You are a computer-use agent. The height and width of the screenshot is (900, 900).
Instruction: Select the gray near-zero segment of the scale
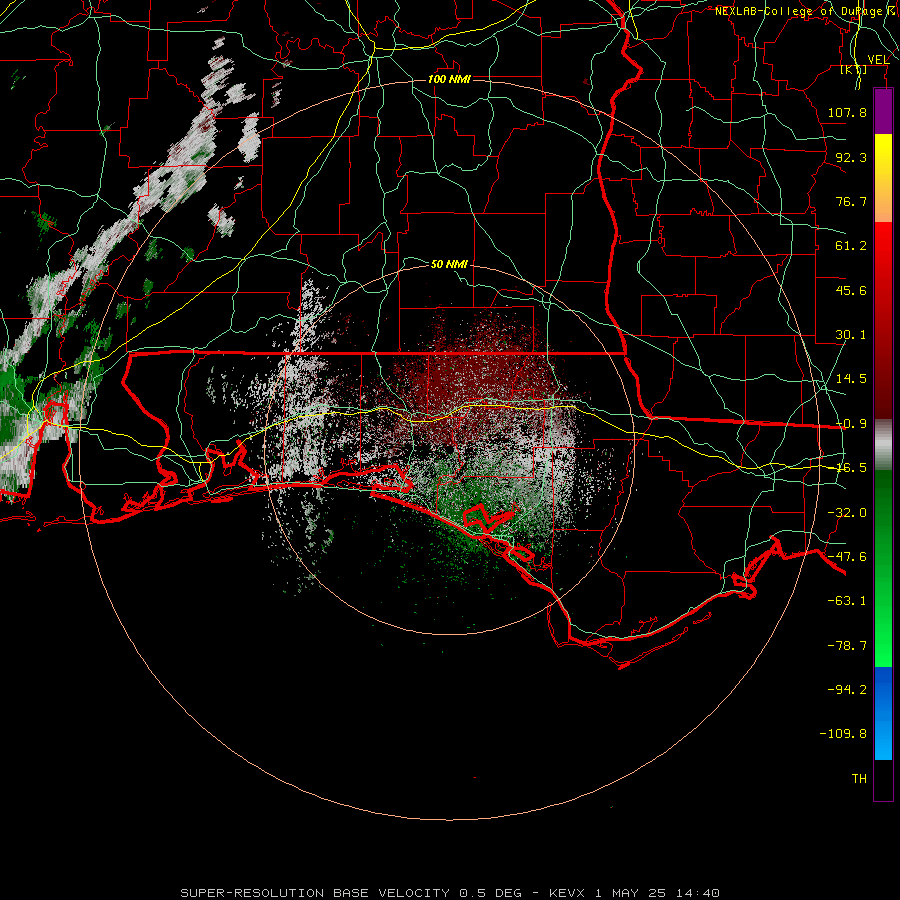click(883, 445)
